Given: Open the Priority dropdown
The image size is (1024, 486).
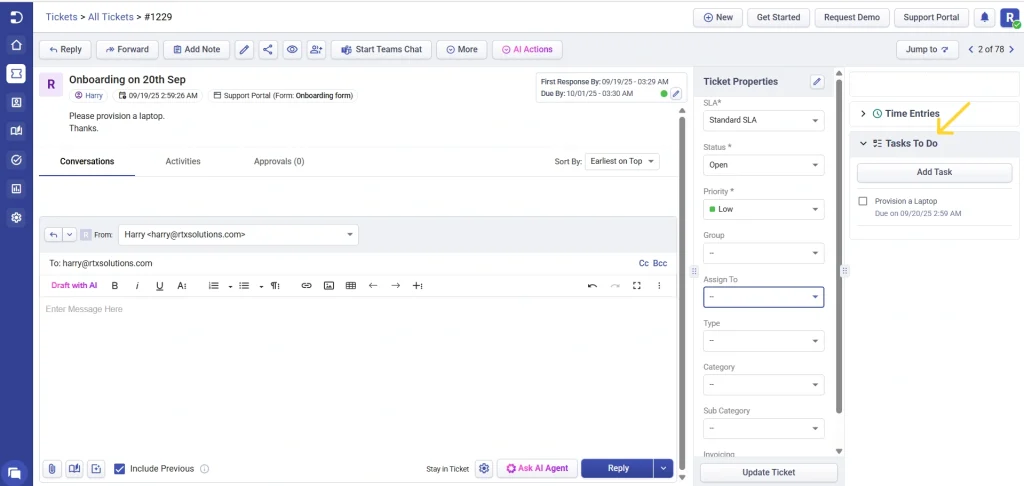Looking at the screenshot, I should (x=764, y=209).
